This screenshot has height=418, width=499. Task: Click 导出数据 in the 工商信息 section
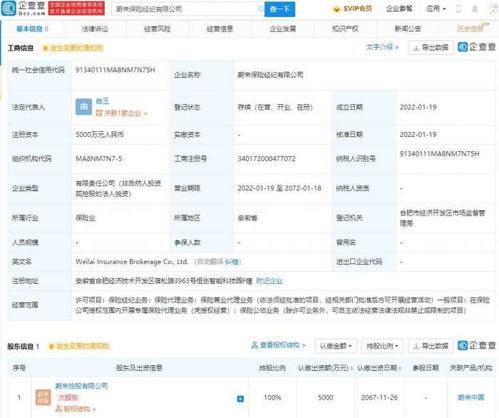click(430, 48)
